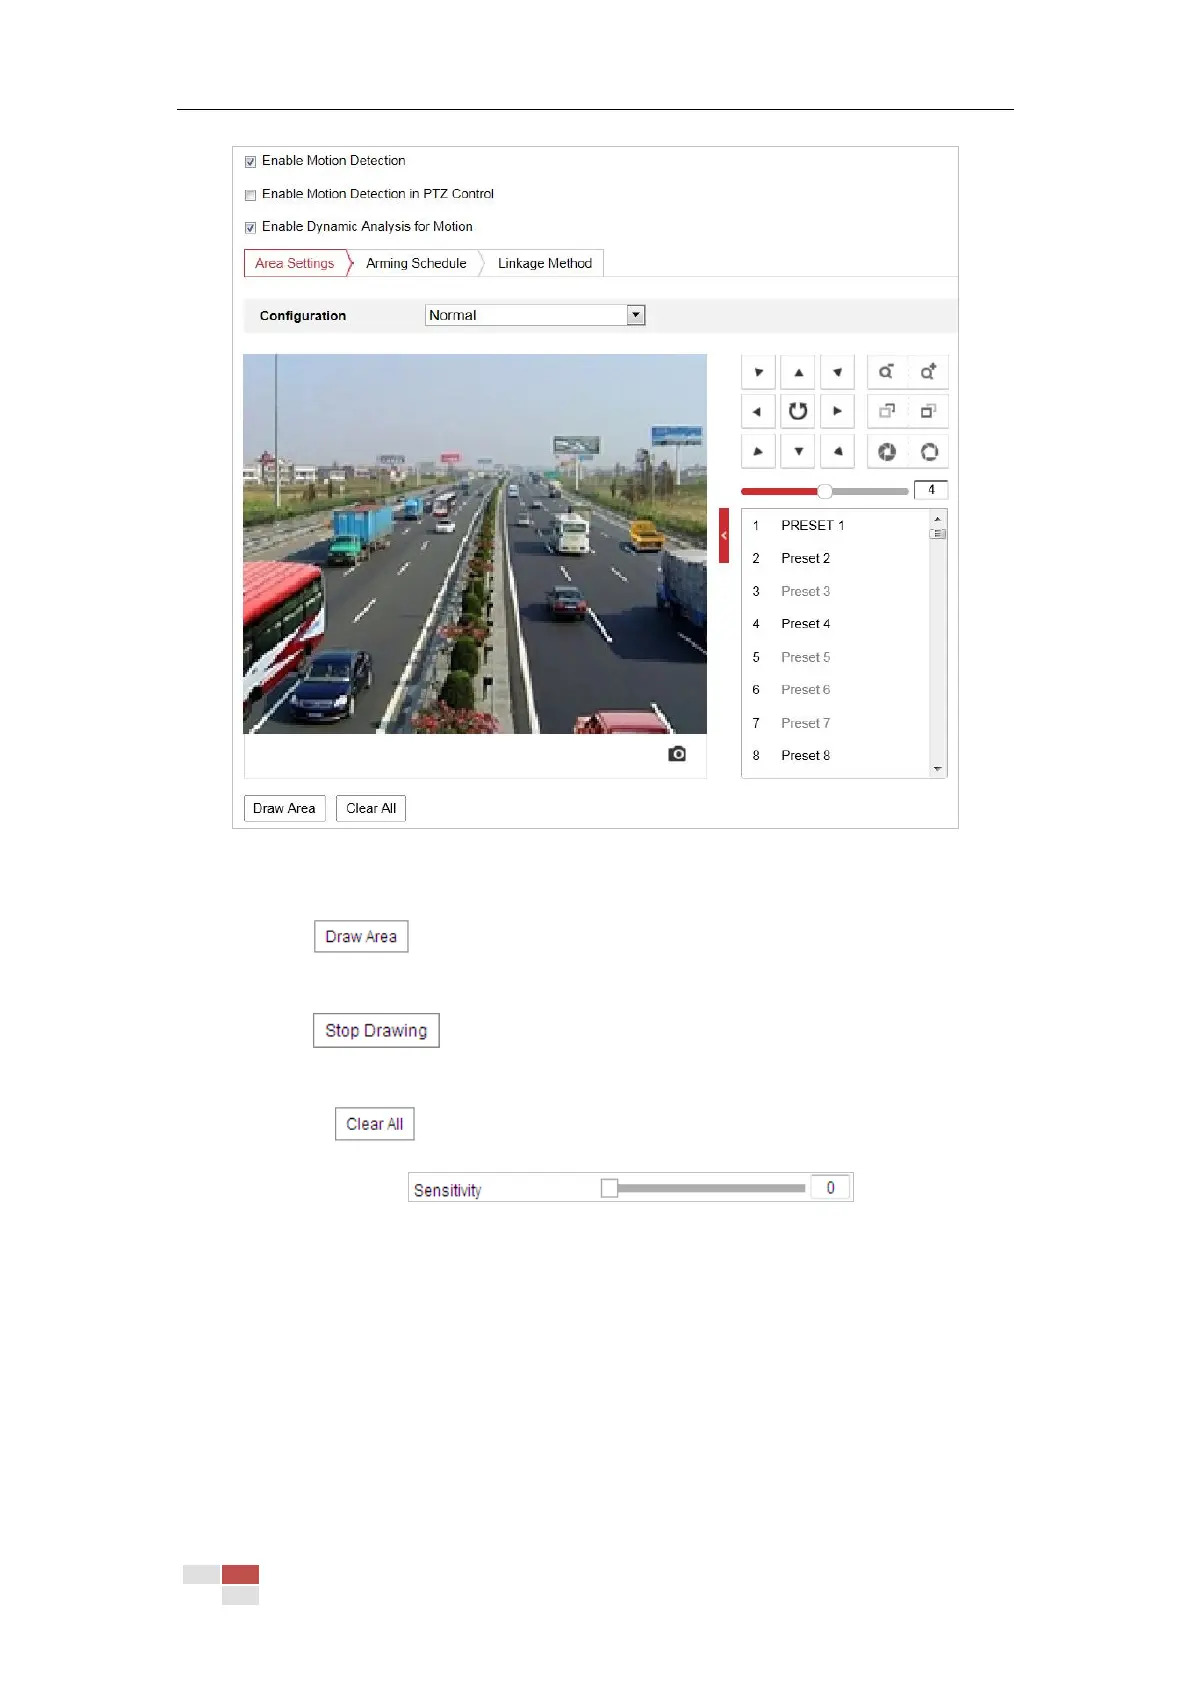Click the highway live view preview
The image size is (1190, 1684).
475,544
